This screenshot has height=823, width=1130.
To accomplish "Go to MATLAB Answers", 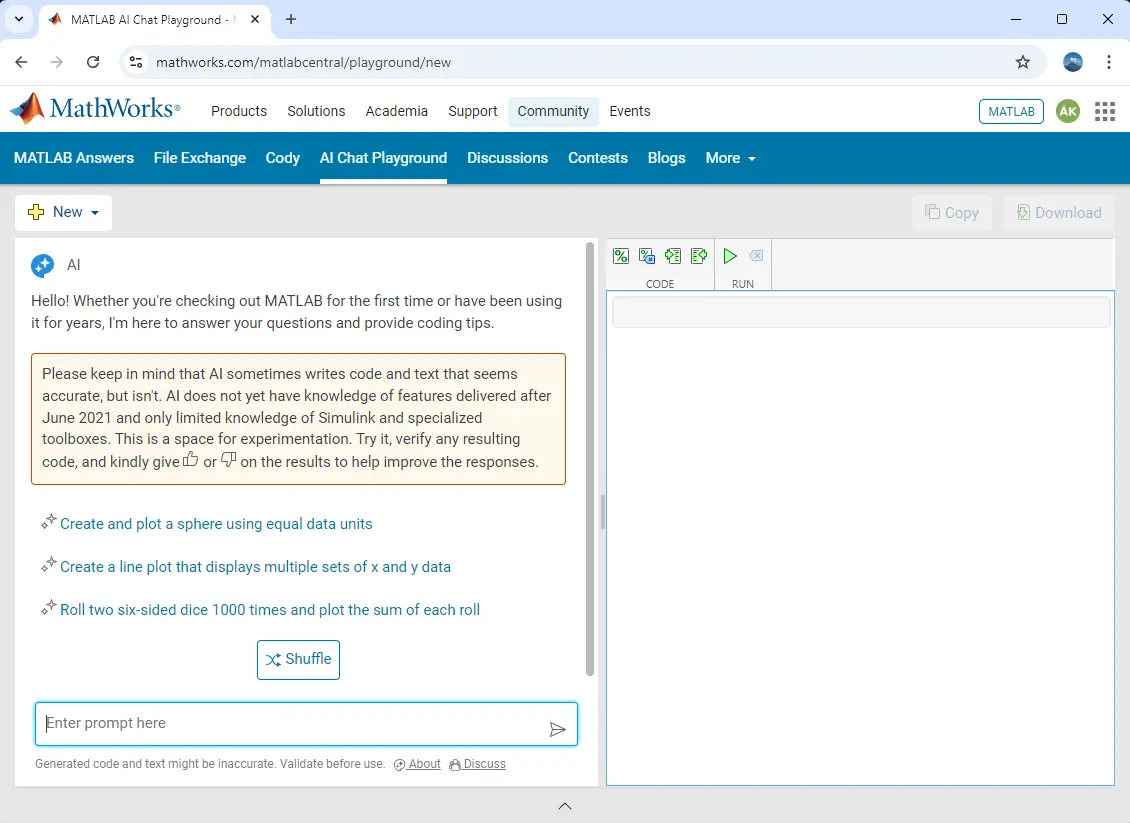I will pos(74,158).
